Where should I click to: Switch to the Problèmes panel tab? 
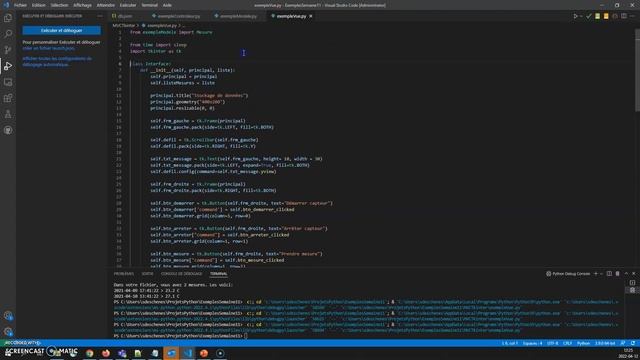tap(124, 274)
